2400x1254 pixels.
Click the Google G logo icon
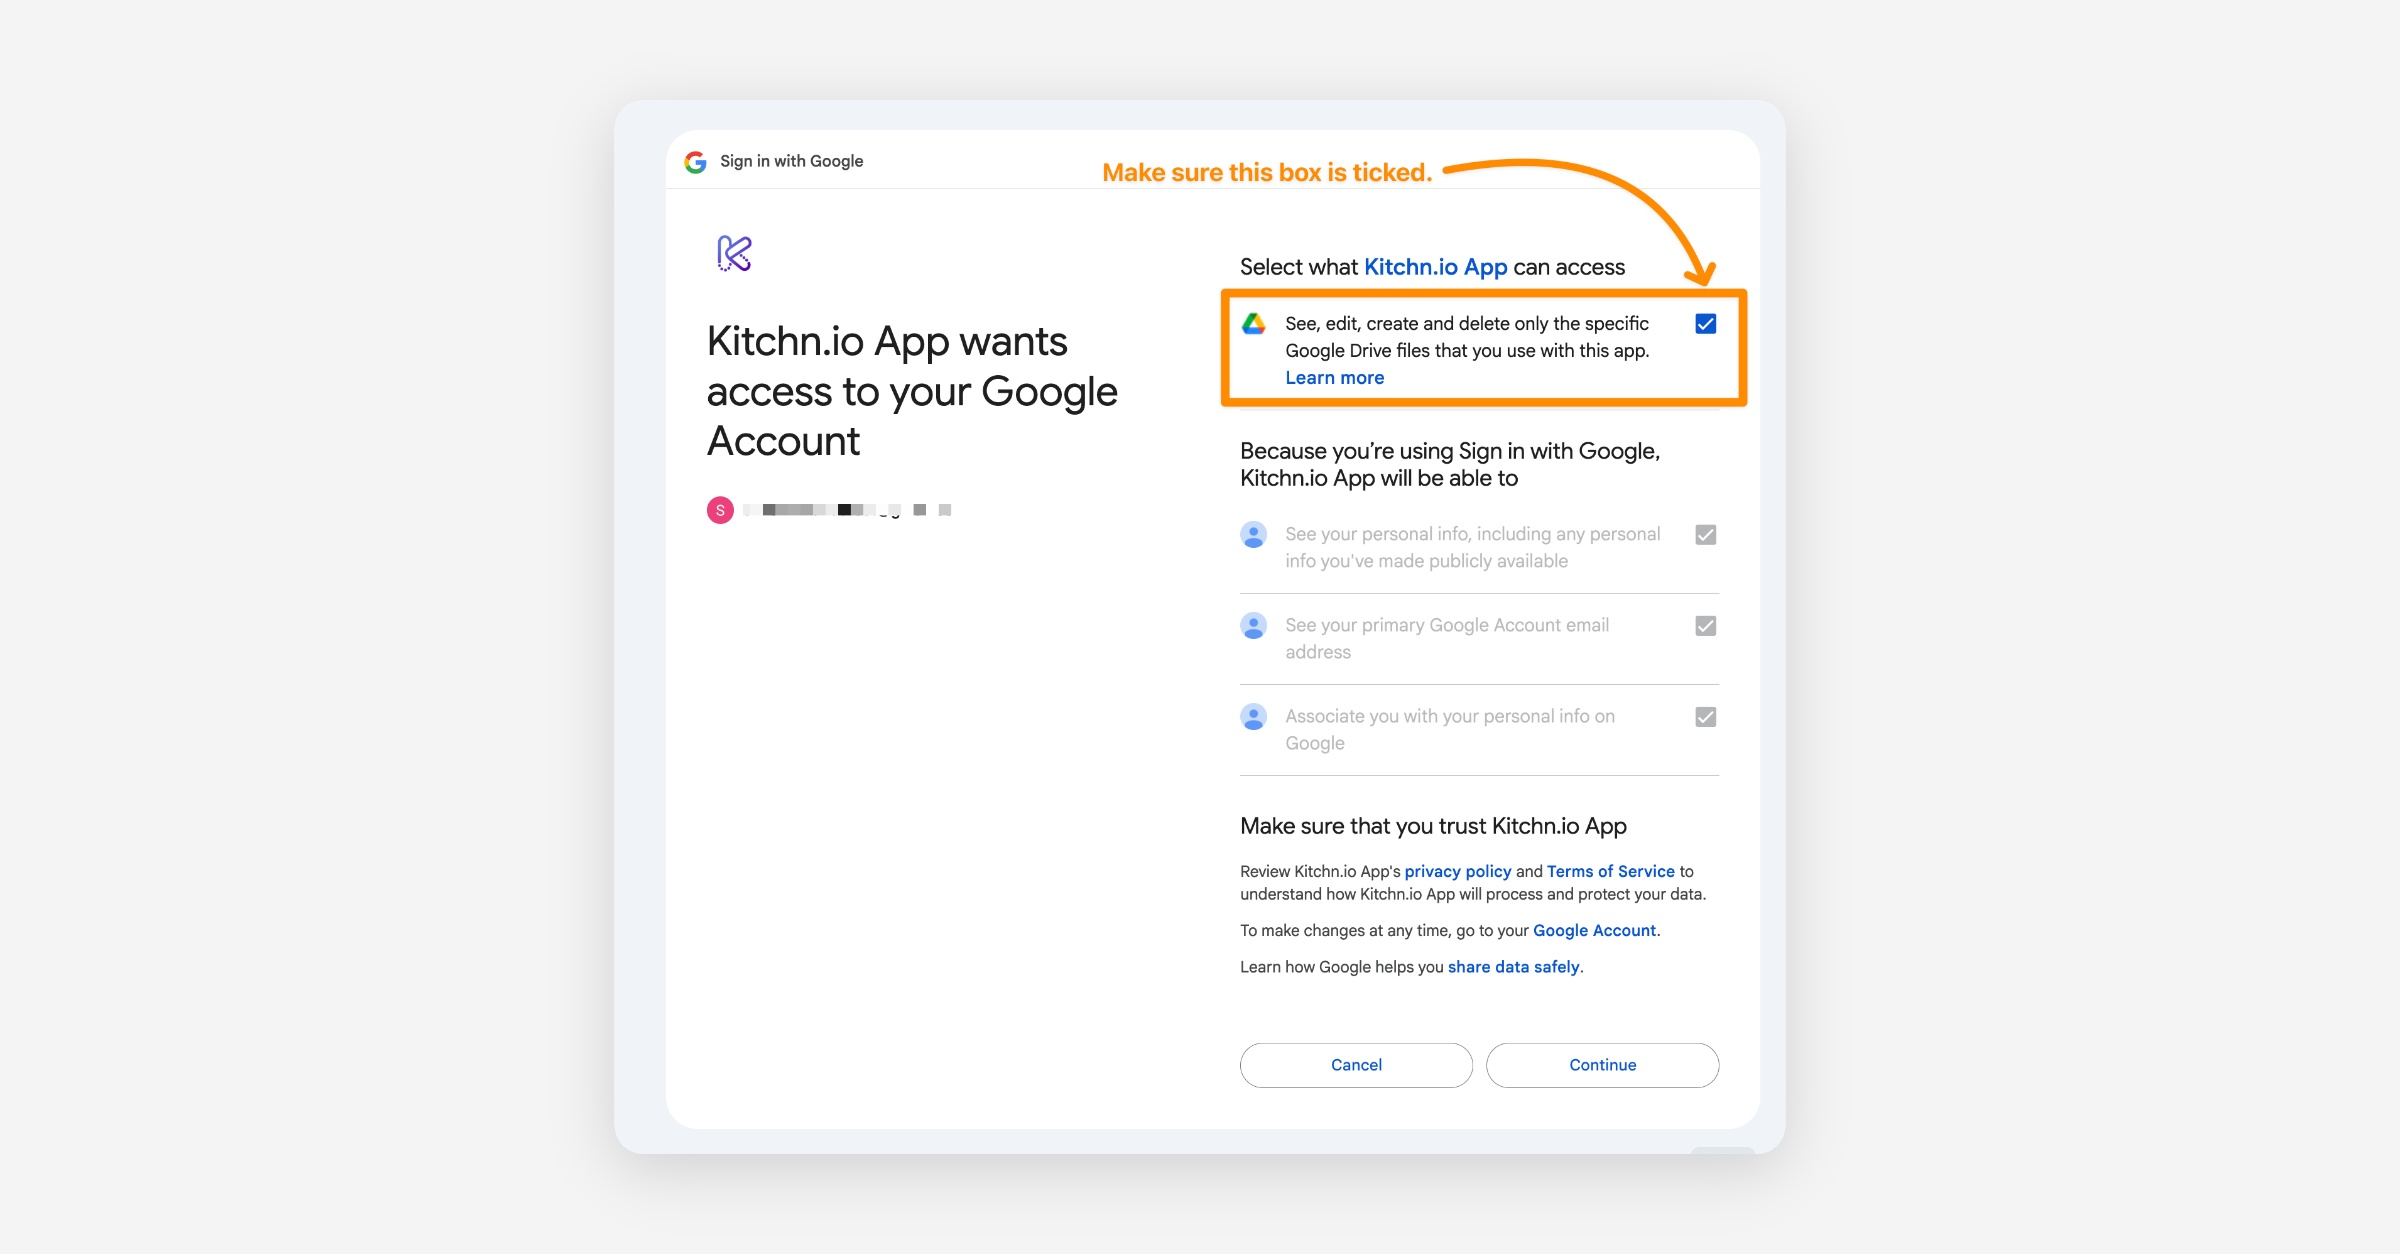tap(695, 162)
